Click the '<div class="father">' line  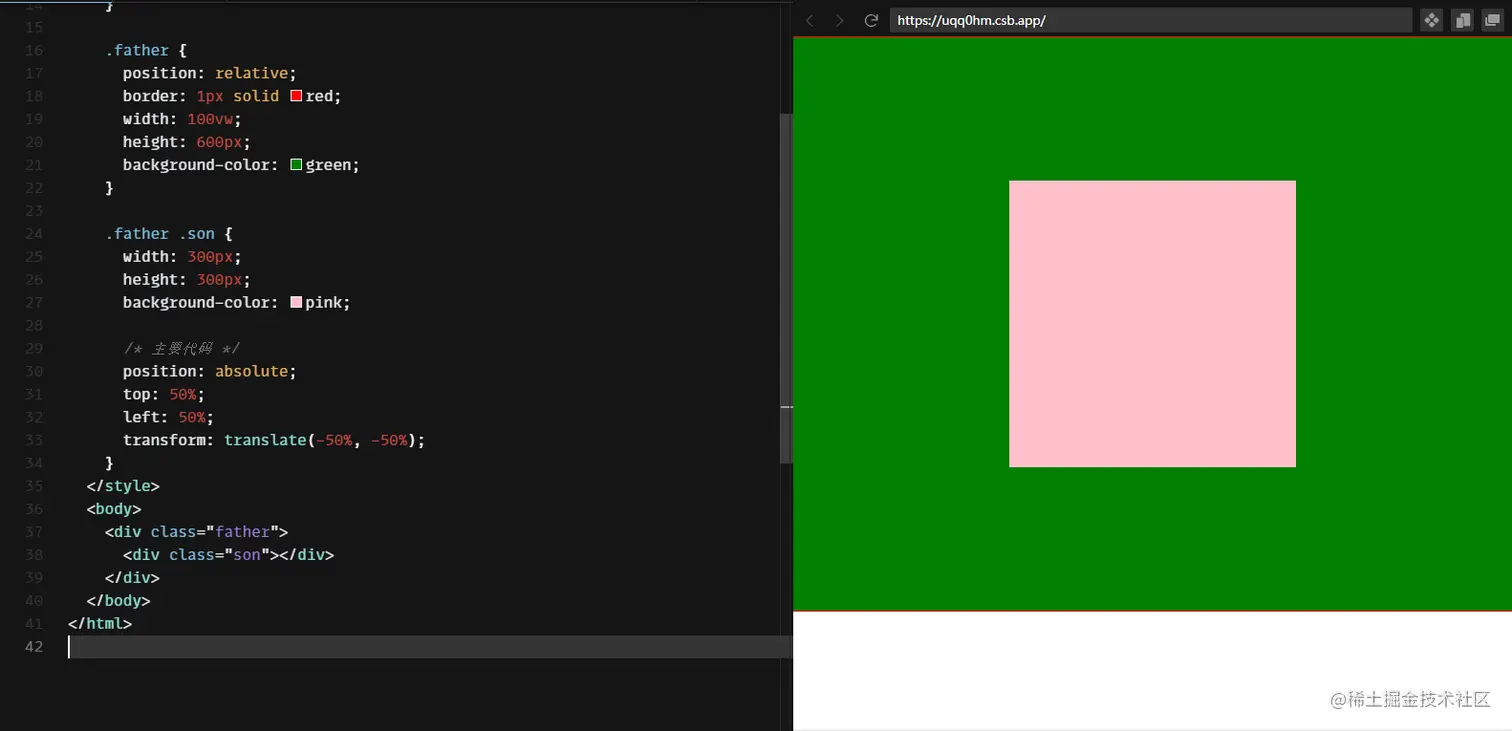click(x=196, y=532)
